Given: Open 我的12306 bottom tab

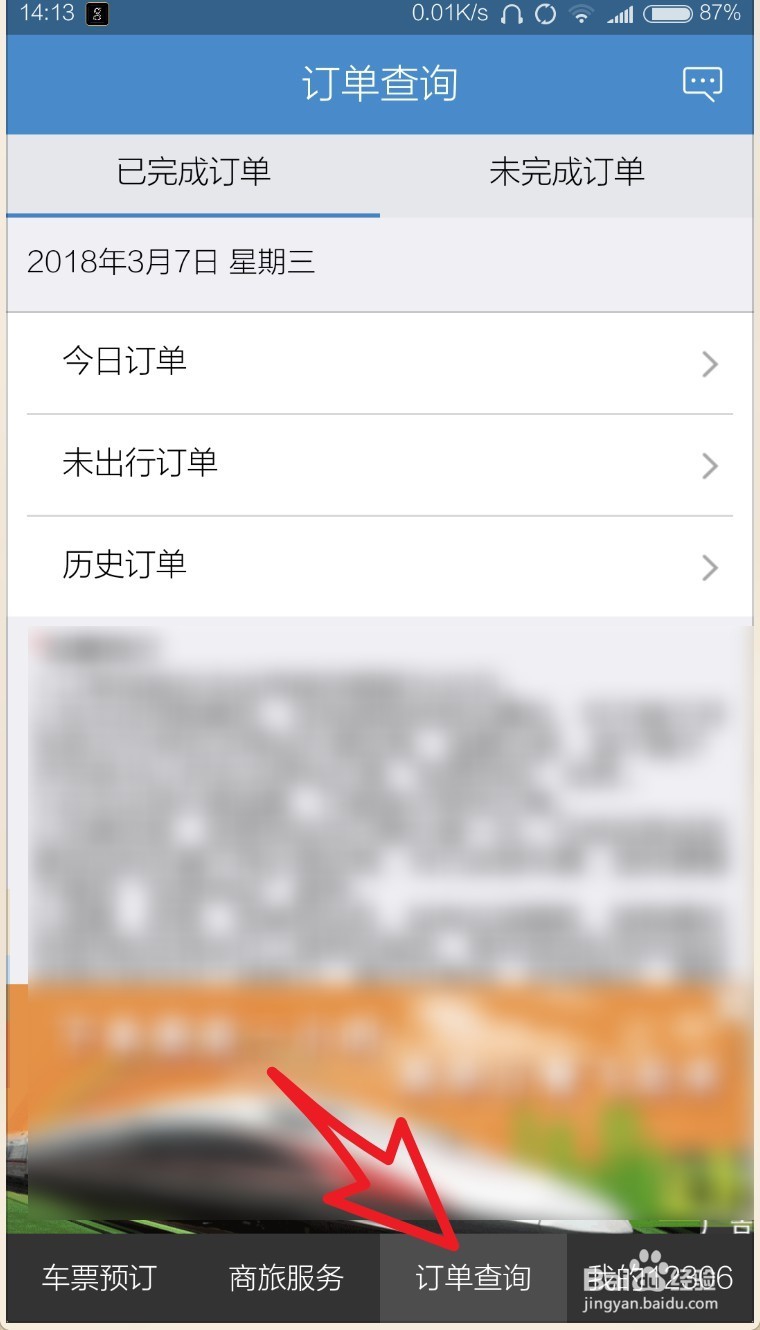Looking at the screenshot, I should (660, 1278).
